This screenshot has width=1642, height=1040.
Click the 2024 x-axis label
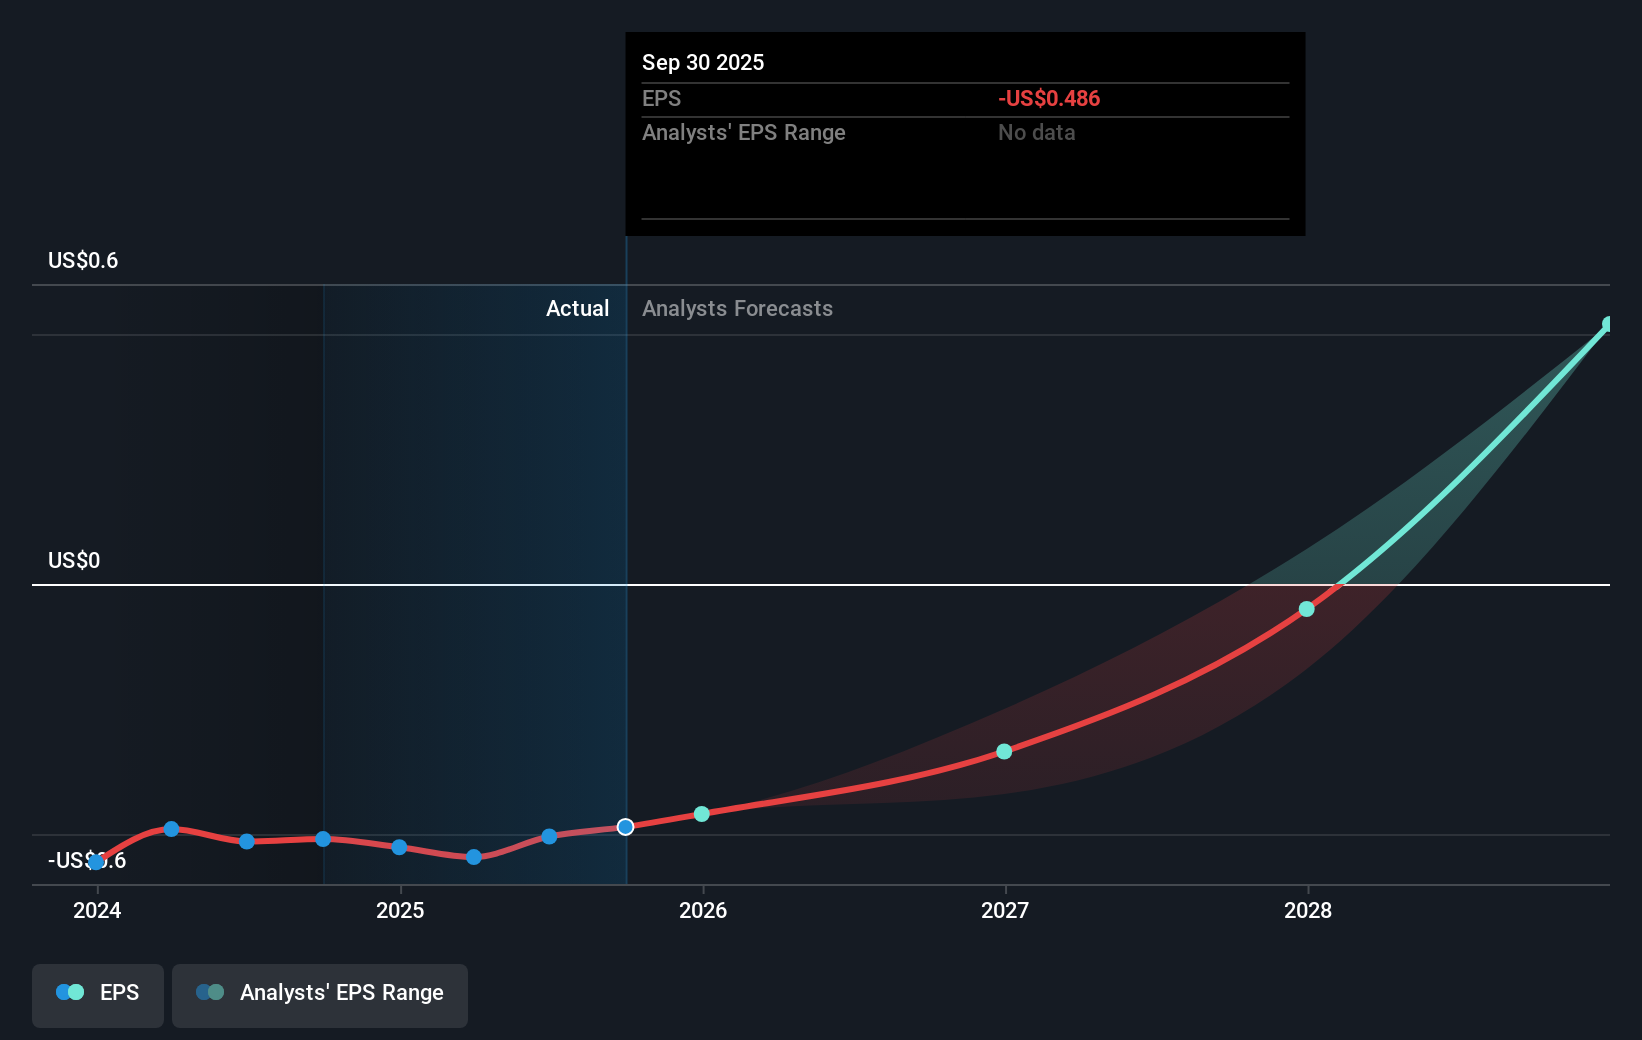(97, 911)
